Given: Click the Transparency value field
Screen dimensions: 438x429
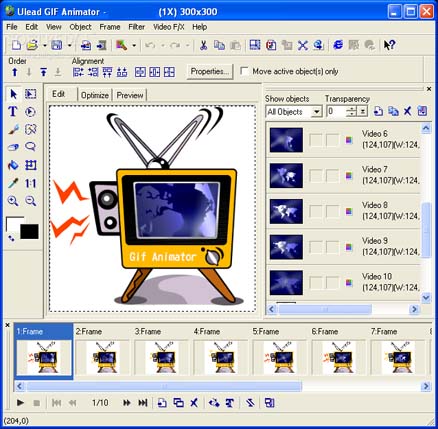Looking at the screenshot, I should 336,112.
